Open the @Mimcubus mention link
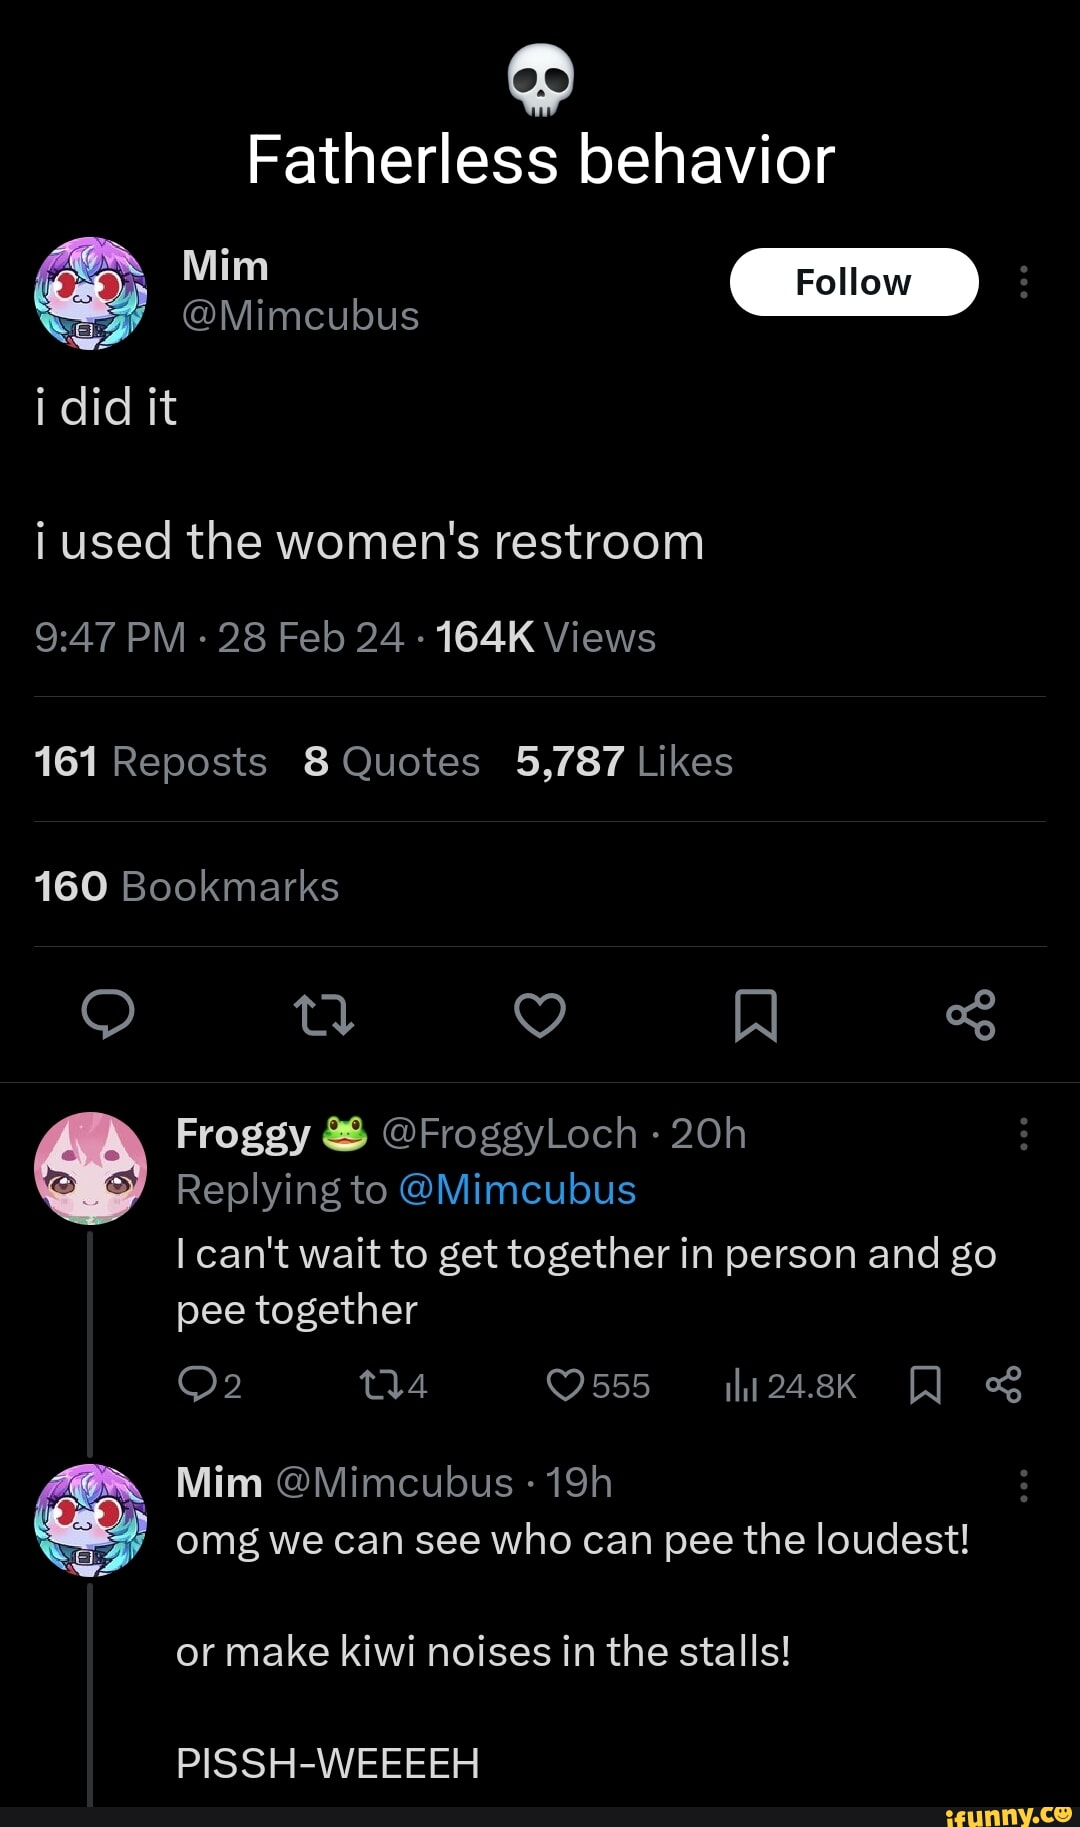This screenshot has width=1080, height=1827. (517, 1190)
